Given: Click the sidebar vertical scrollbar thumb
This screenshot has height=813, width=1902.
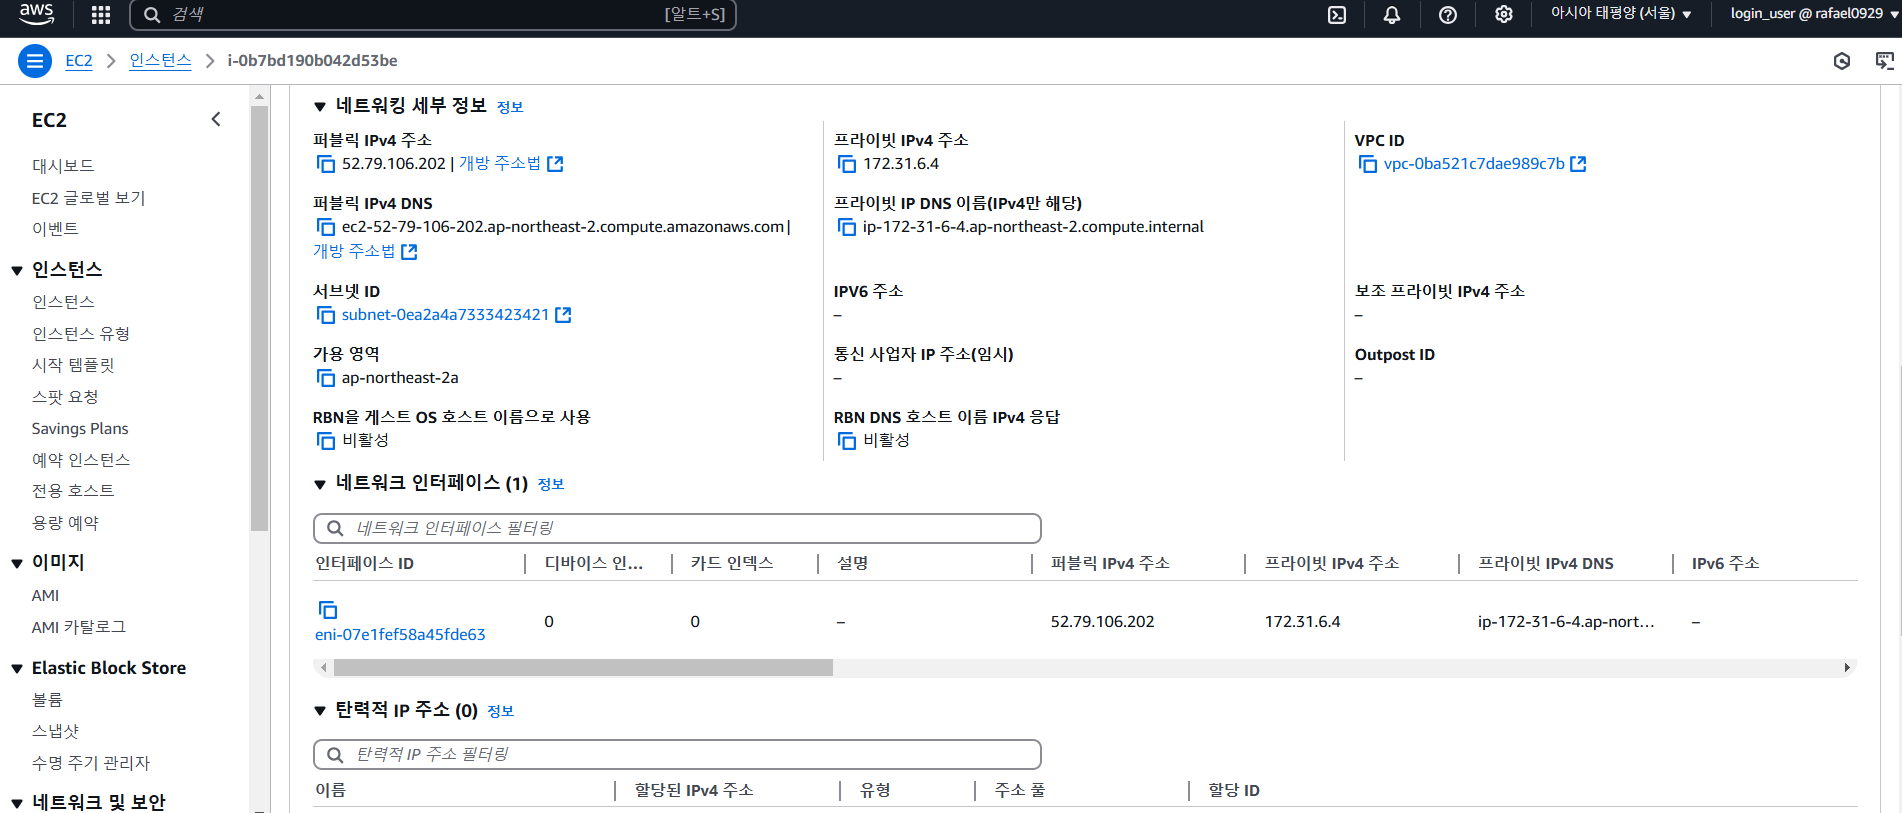Looking at the screenshot, I should (x=260, y=318).
